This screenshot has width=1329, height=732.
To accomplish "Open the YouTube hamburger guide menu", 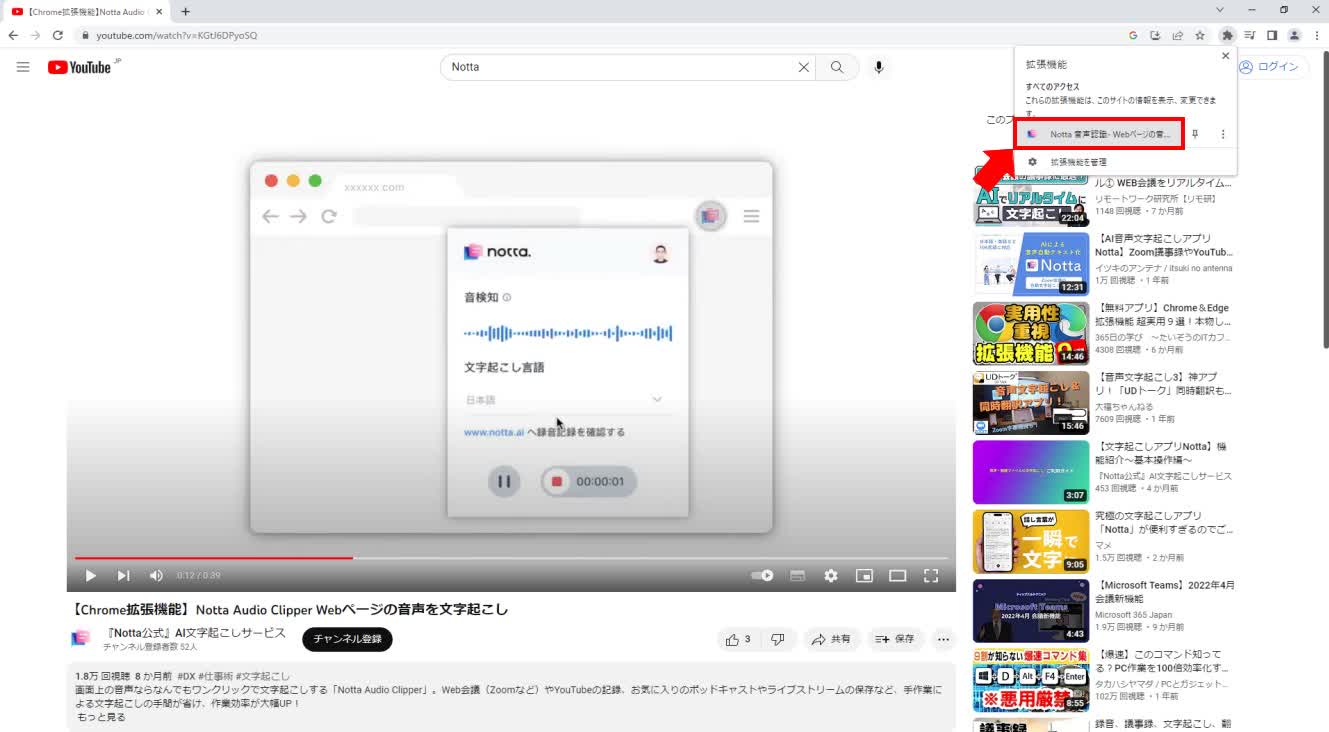I will coord(23,67).
